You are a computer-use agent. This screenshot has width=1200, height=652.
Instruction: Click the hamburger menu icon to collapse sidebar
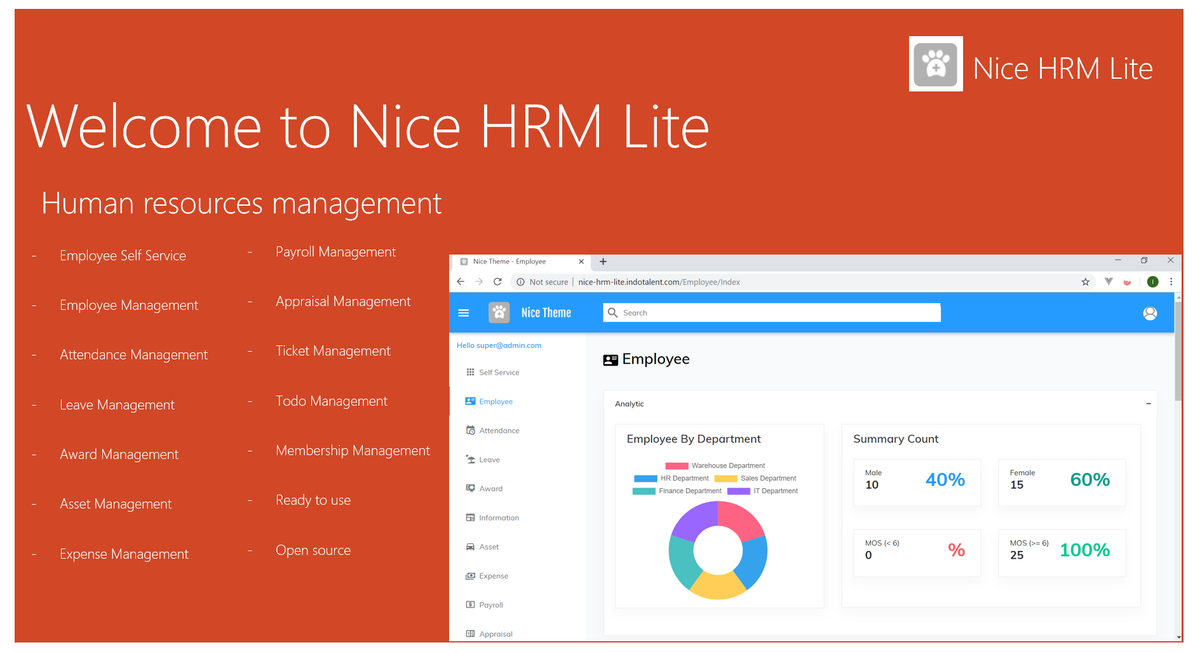pyautogui.click(x=463, y=312)
